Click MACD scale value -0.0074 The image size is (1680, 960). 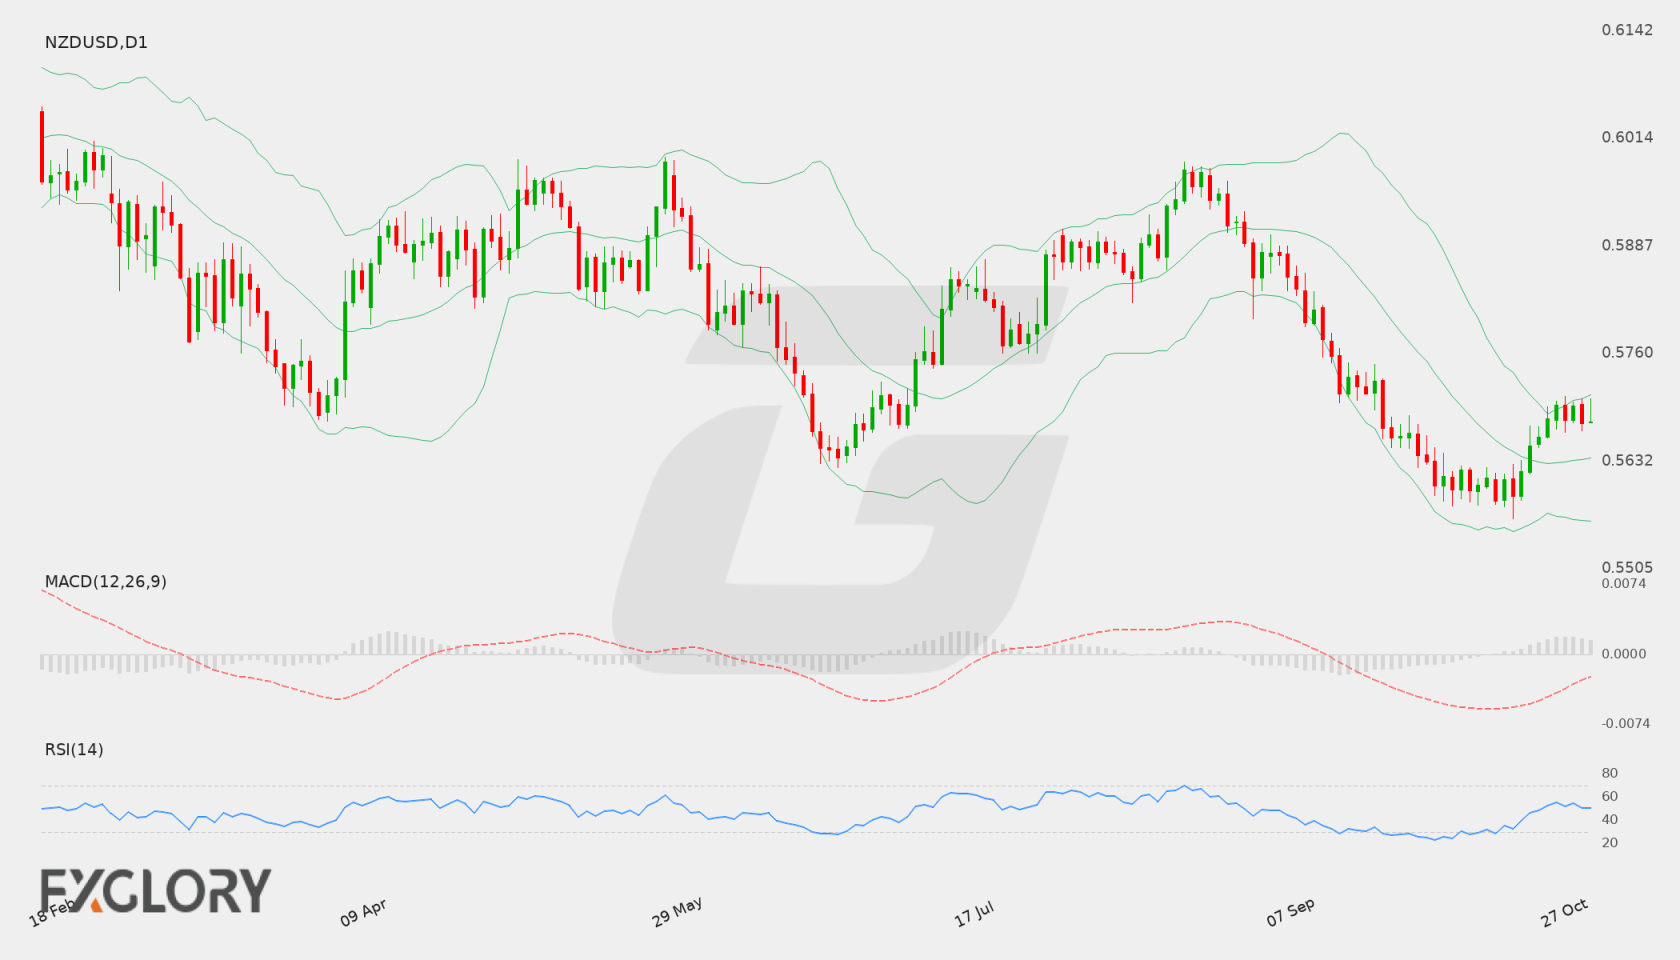(x=1626, y=723)
